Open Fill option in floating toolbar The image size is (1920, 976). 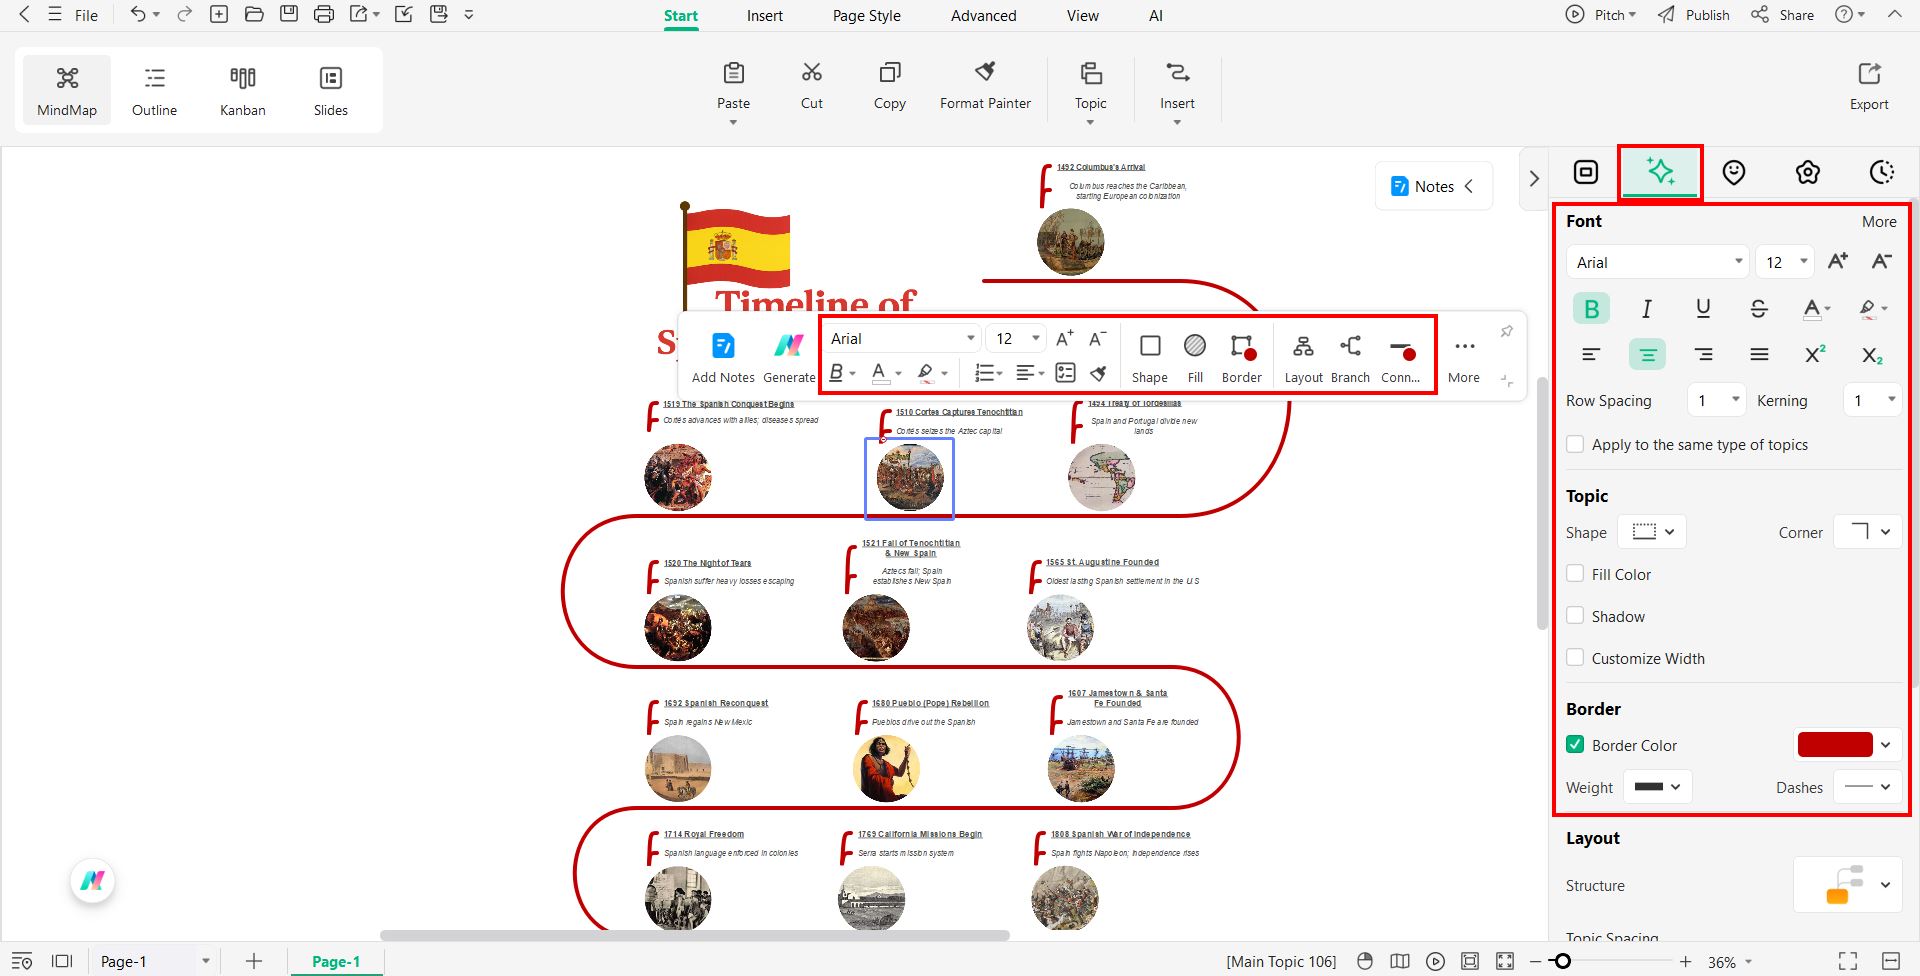(1195, 358)
